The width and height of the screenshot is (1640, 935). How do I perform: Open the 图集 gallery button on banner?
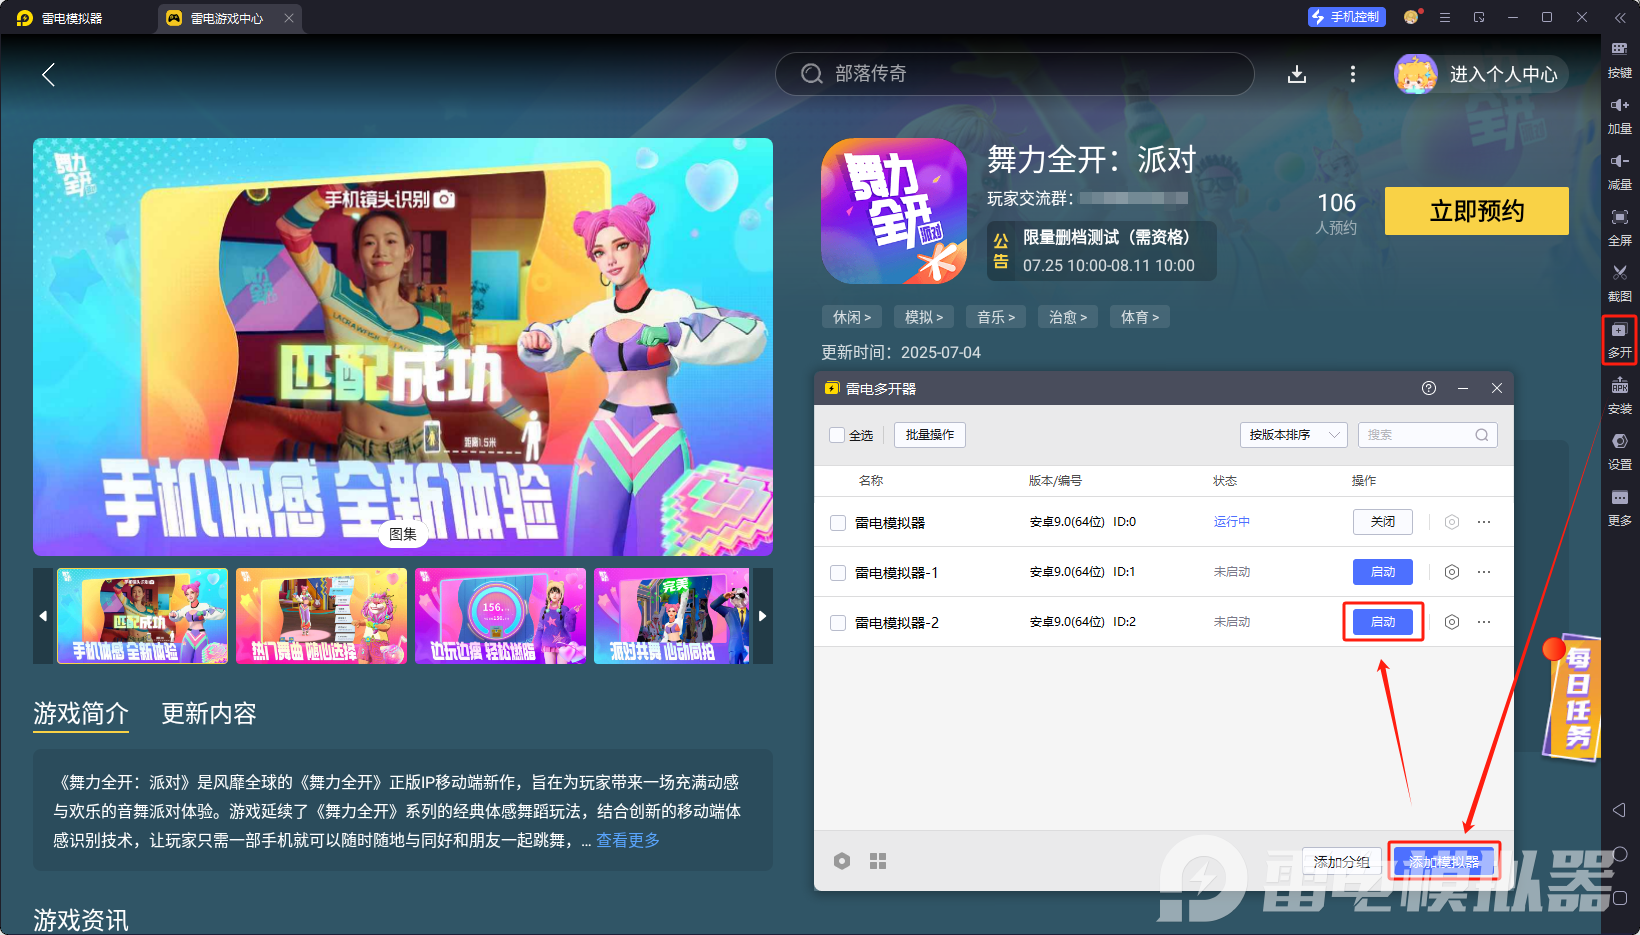pos(403,534)
